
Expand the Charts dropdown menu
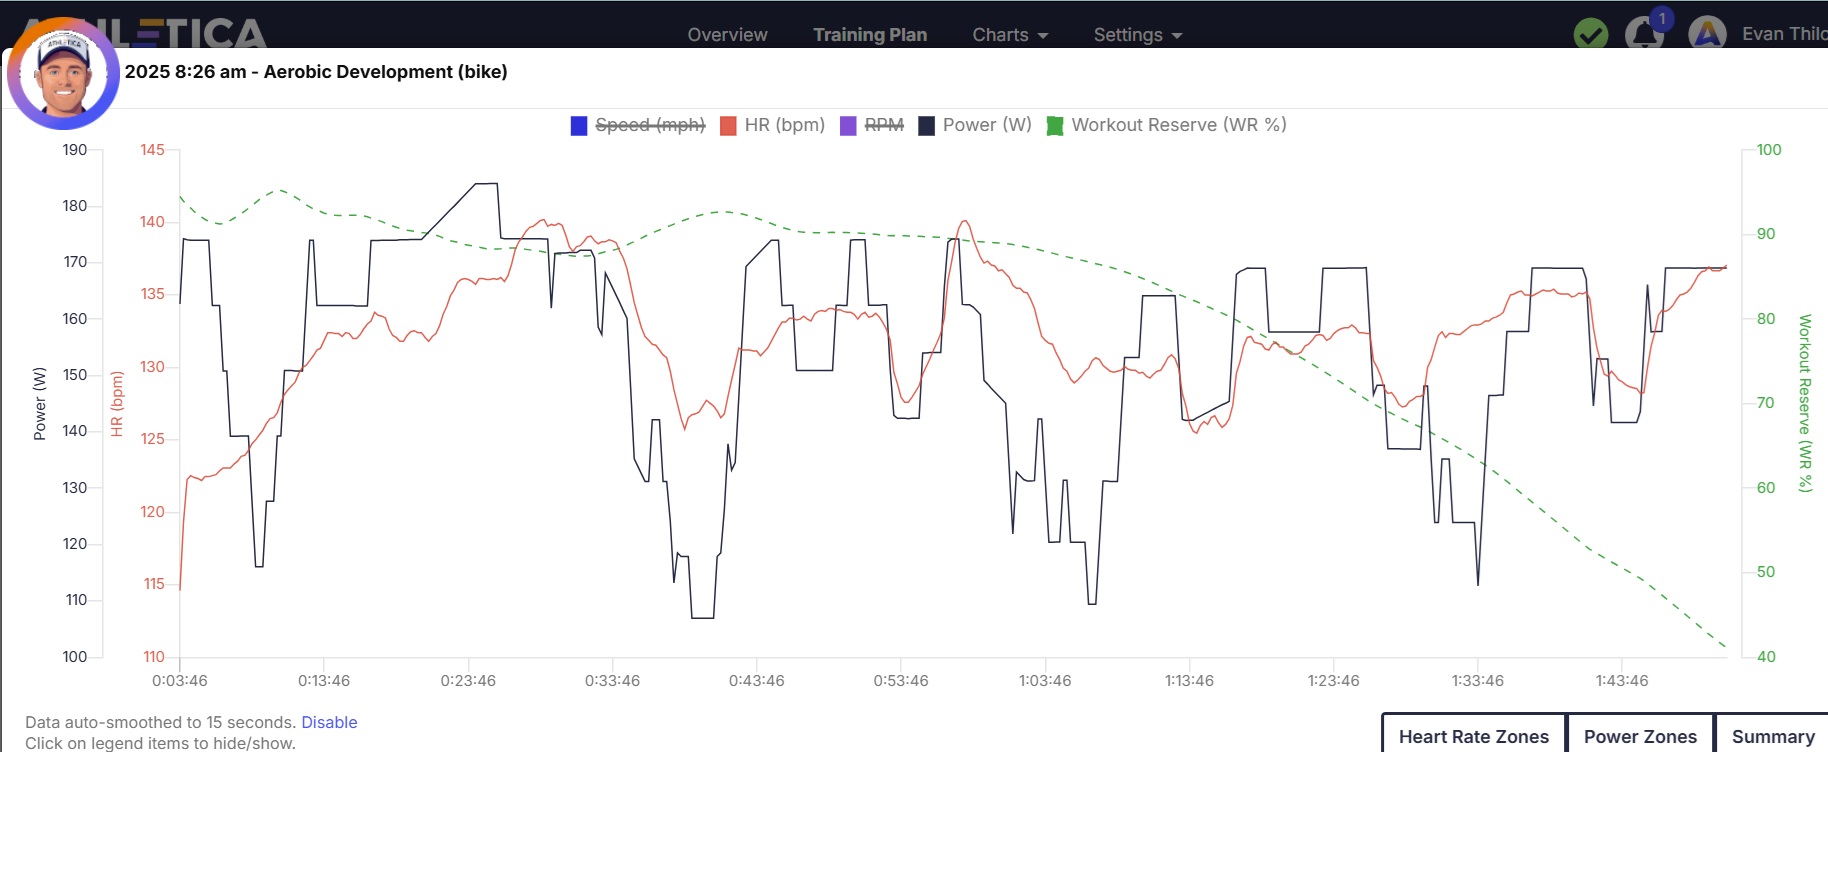pyautogui.click(x=1009, y=35)
